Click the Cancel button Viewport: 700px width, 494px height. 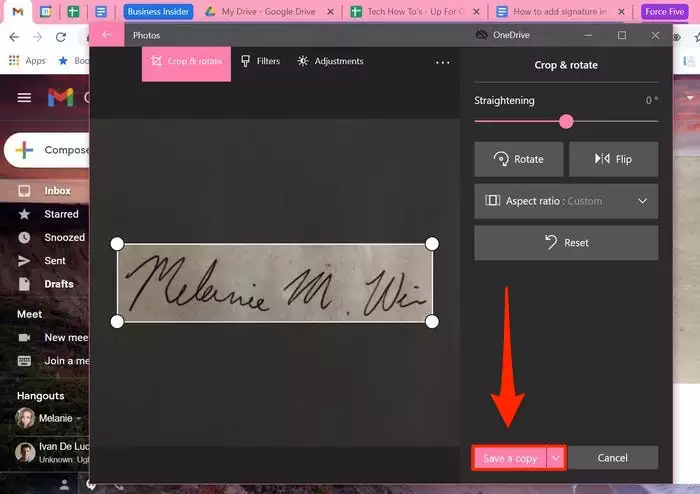tap(612, 458)
